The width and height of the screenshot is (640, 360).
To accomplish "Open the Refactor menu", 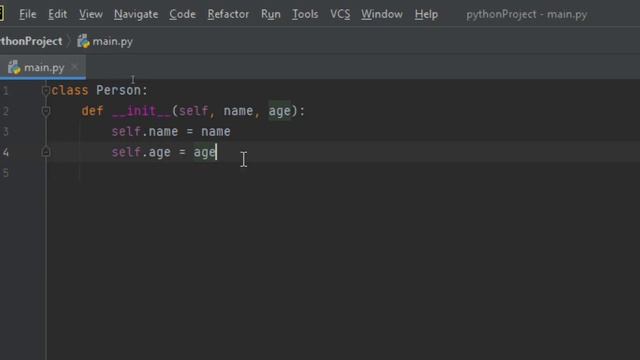I will point(228,14).
